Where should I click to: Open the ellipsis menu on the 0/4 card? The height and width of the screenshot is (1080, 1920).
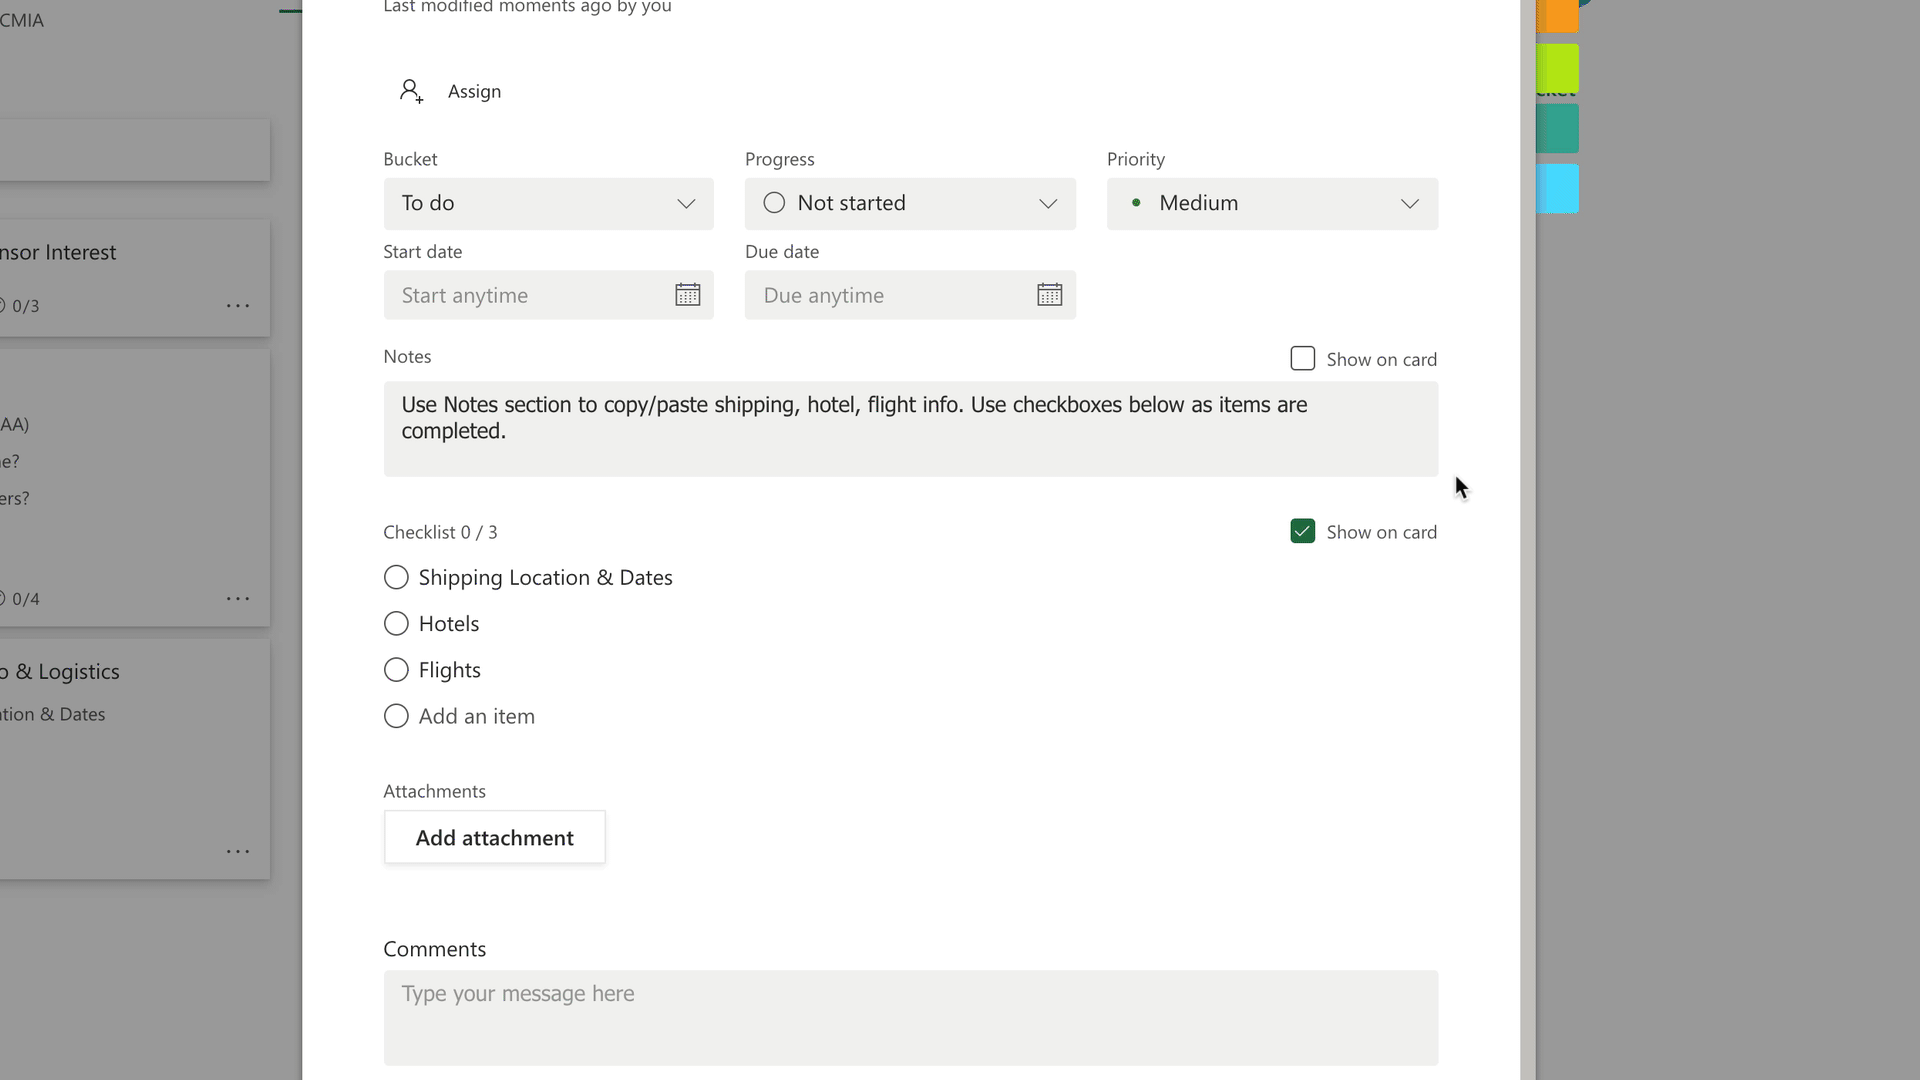pyautogui.click(x=238, y=598)
